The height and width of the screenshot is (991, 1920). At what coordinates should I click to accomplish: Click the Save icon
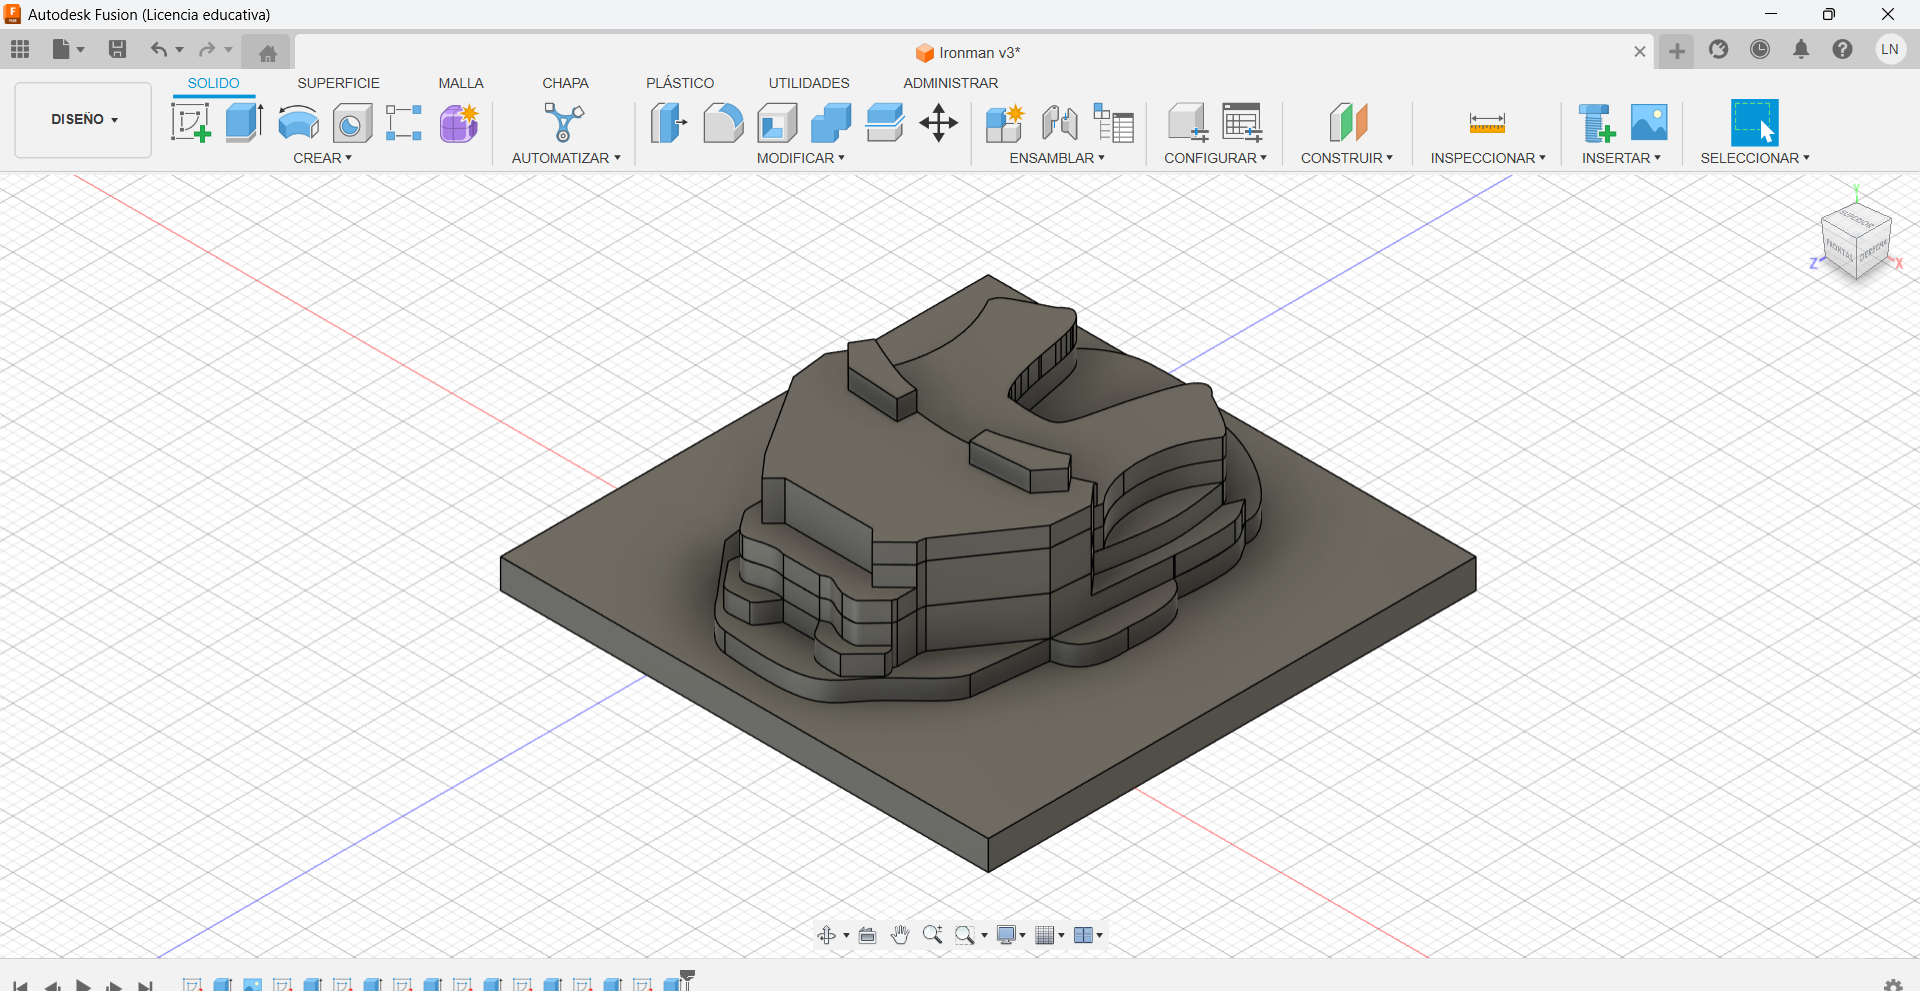117,49
